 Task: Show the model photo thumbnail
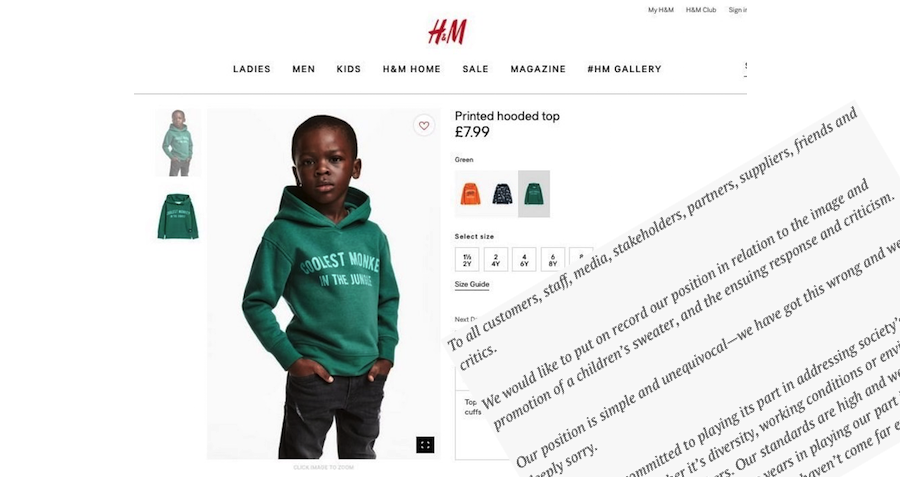pos(178,143)
